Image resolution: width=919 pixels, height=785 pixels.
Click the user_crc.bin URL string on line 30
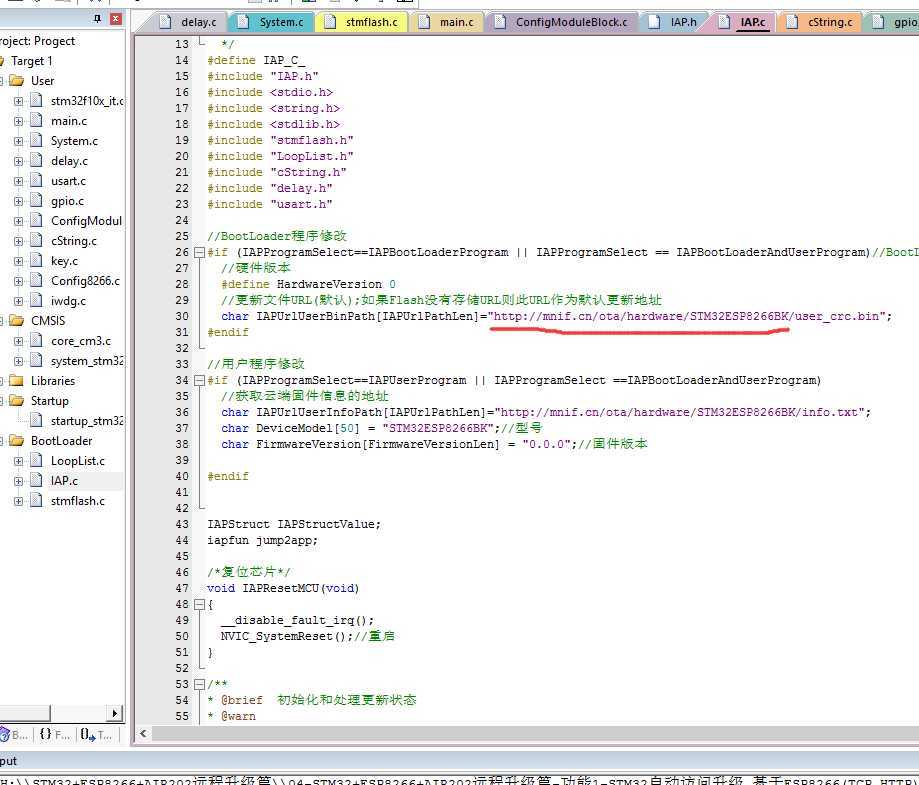pyautogui.click(x=686, y=316)
